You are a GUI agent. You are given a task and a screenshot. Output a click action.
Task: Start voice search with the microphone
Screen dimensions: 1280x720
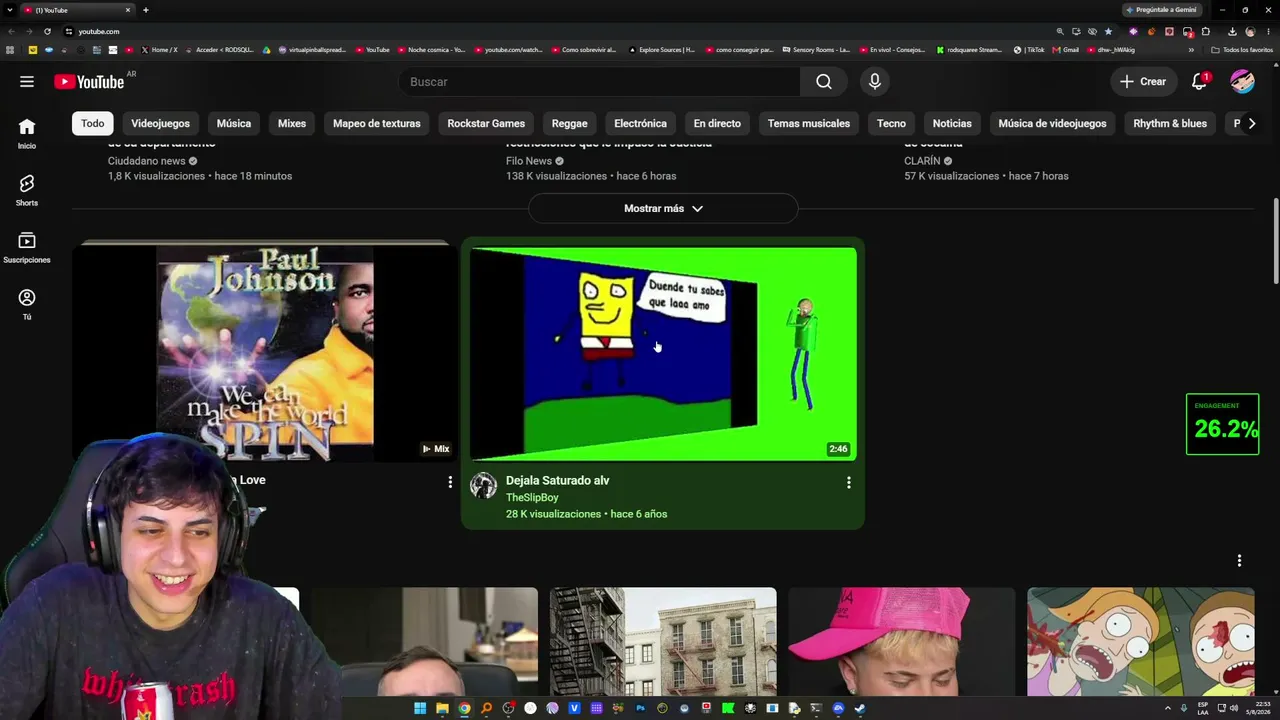[x=875, y=82]
